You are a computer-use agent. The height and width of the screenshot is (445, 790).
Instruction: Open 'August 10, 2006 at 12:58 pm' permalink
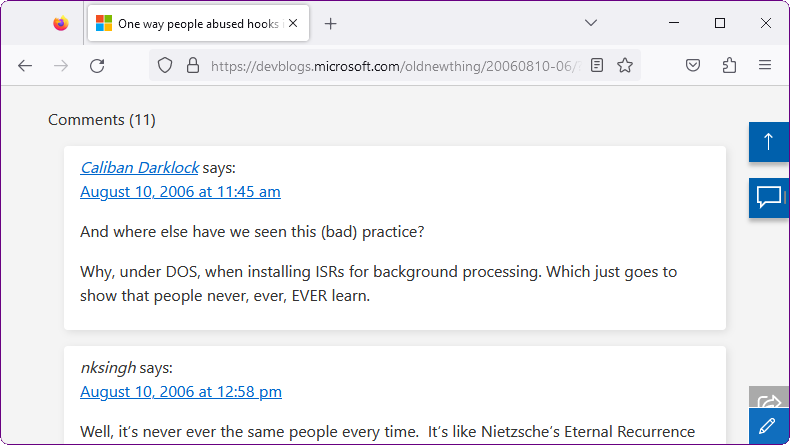tap(181, 392)
